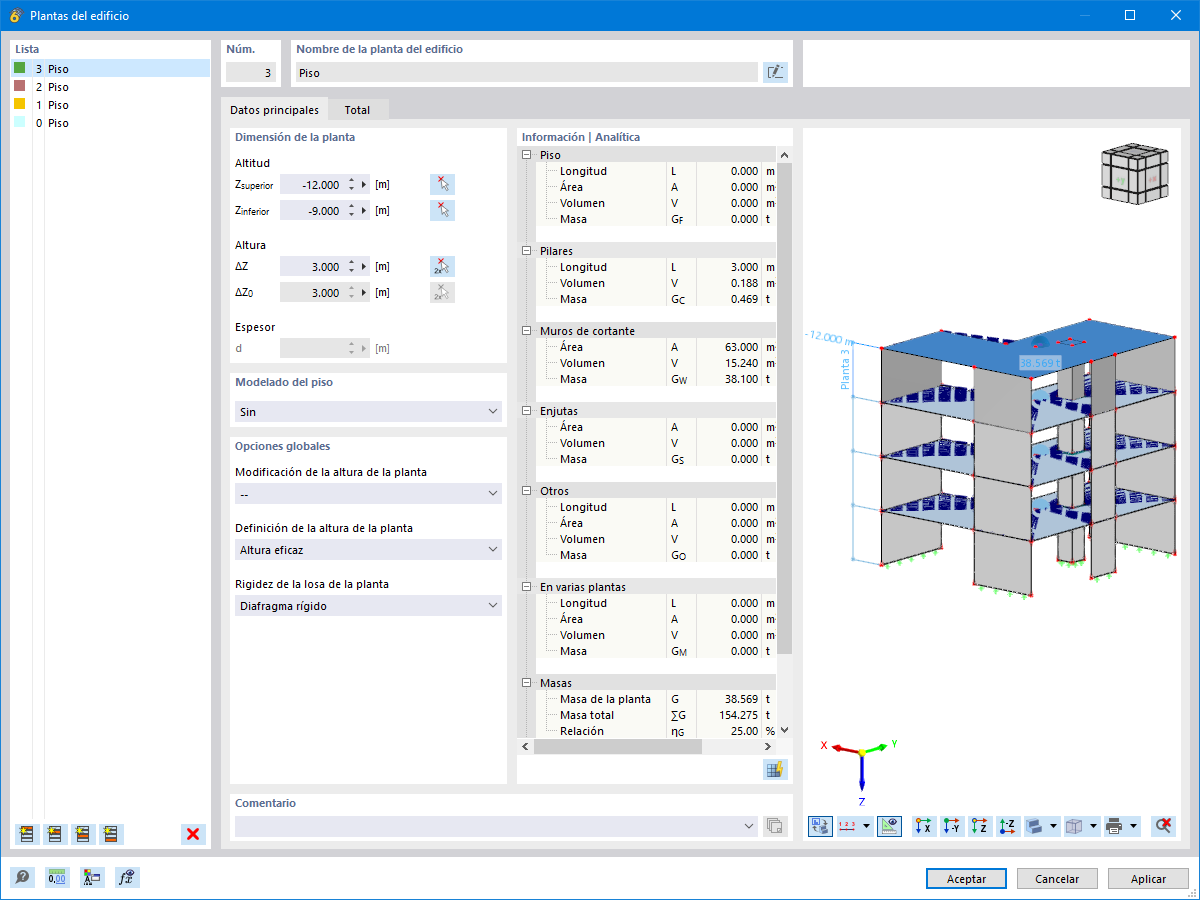Open the color and font display settings icon
This screenshot has height=900, width=1200.
tap(92, 878)
